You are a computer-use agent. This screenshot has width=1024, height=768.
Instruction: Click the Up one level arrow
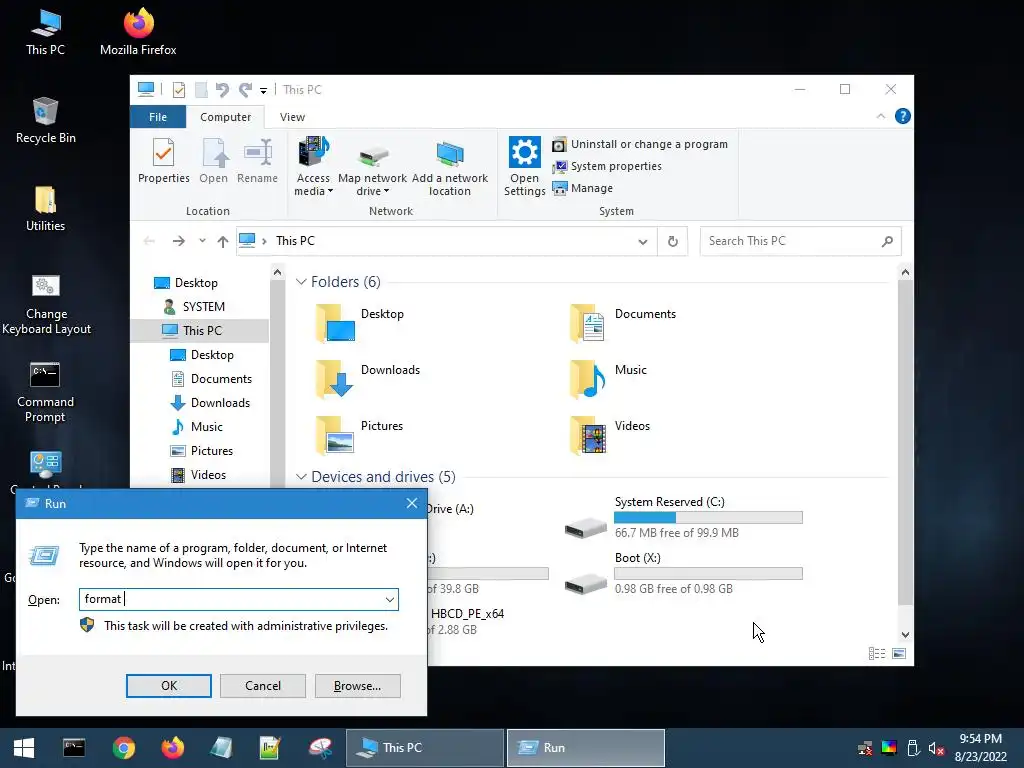pos(223,241)
